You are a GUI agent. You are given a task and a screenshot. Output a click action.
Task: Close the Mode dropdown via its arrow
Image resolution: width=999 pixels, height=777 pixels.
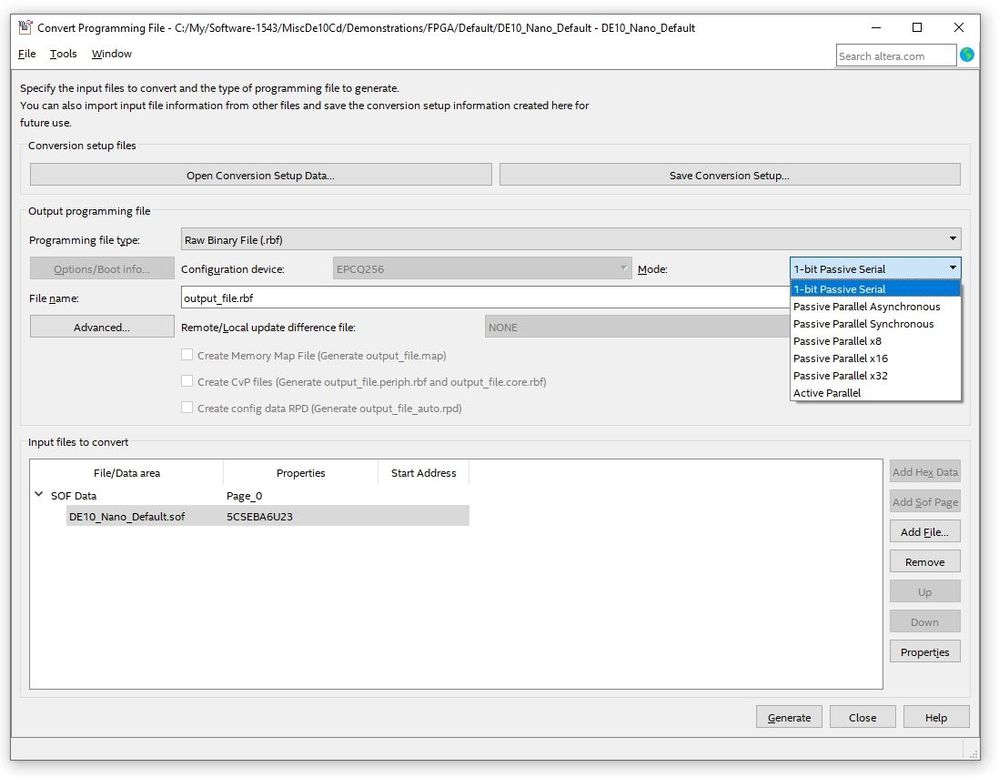click(953, 268)
